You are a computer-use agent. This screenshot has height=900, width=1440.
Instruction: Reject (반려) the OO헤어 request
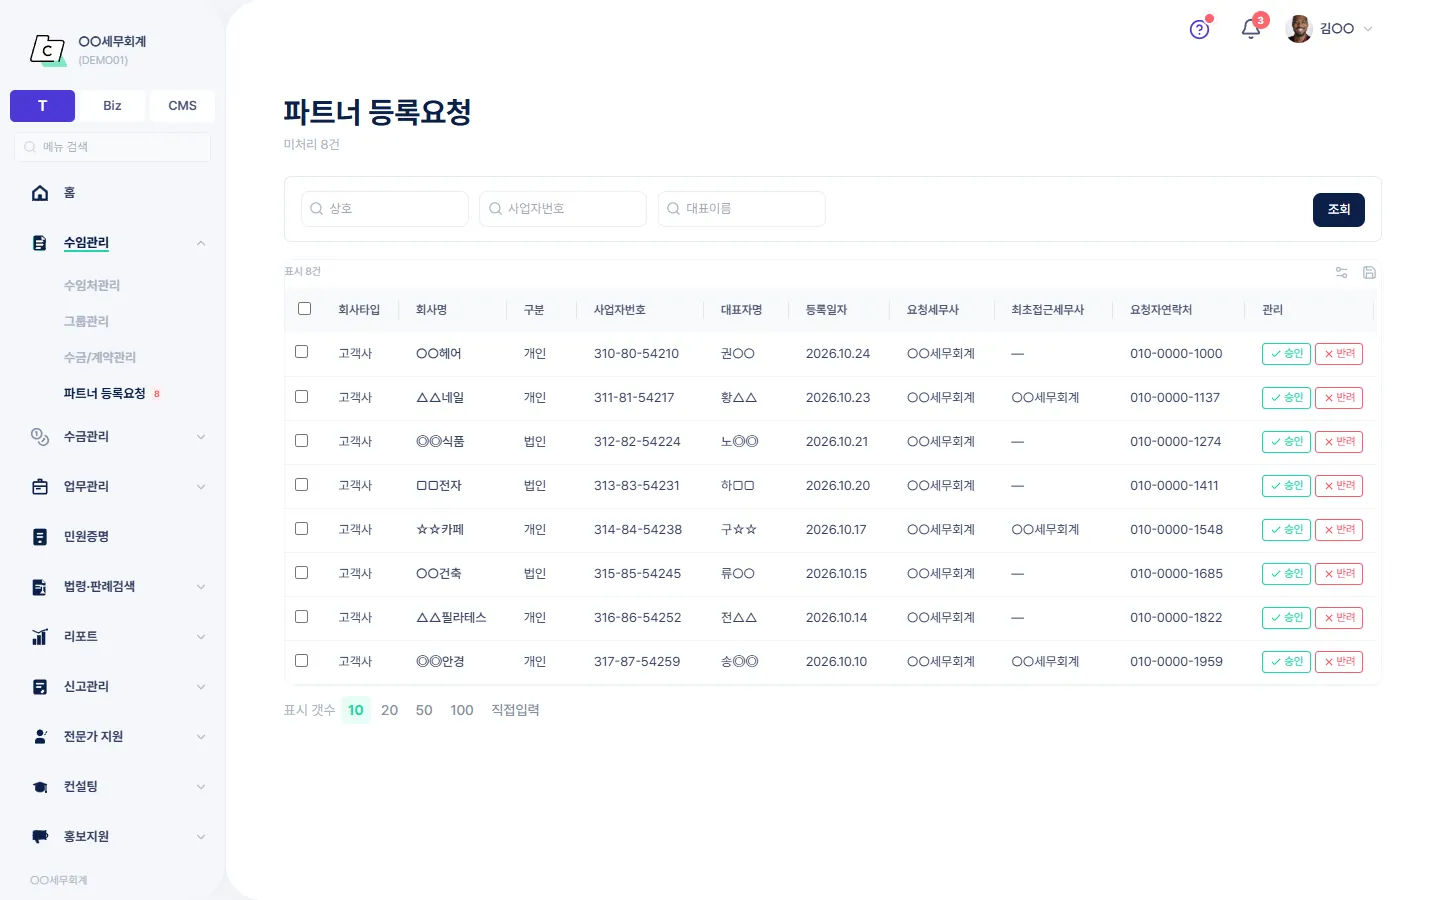point(1339,354)
